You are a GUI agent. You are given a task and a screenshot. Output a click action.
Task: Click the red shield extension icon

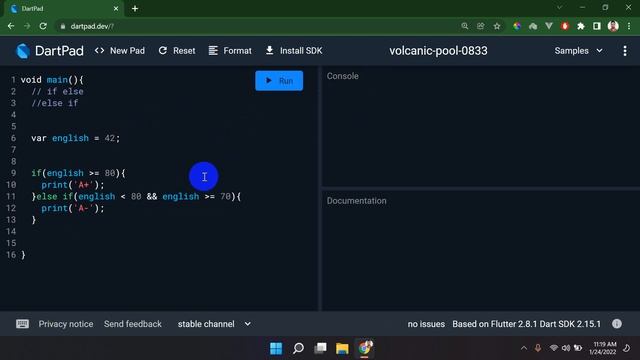click(565, 26)
